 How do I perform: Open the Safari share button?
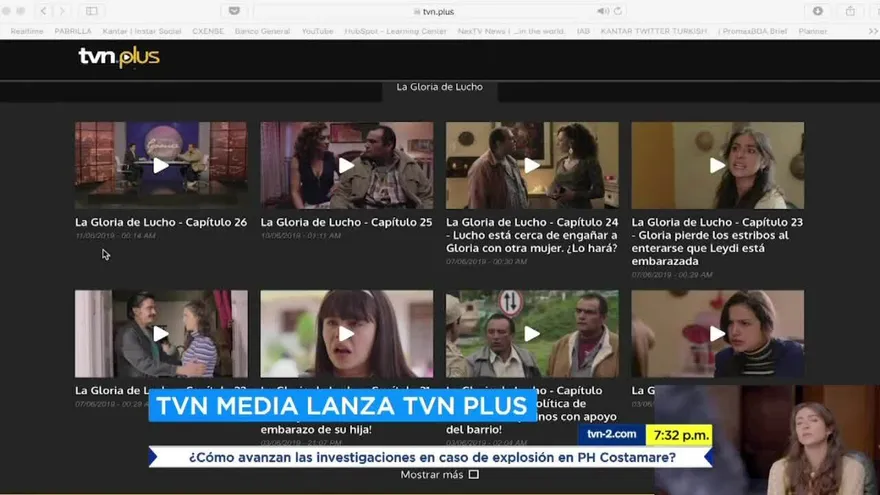tap(850, 11)
